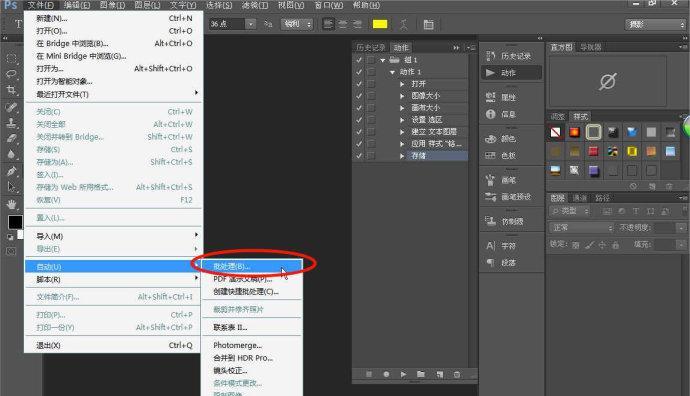The height and width of the screenshot is (396, 690).
Task: Expand the 打开 step details
Action: 402,84
